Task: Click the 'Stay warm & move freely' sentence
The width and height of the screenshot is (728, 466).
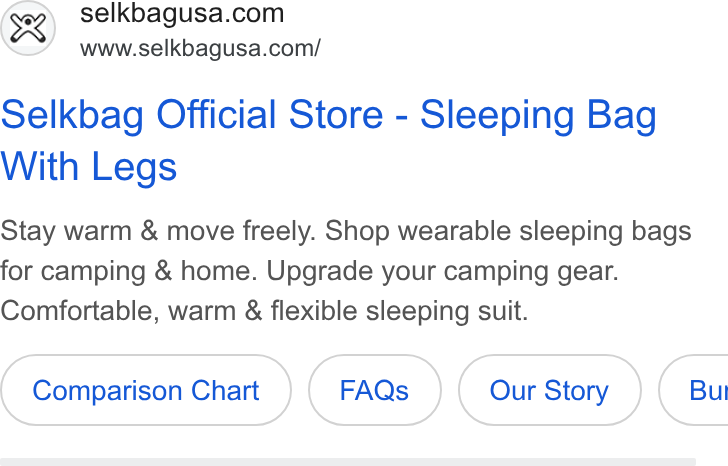Action: (158, 231)
